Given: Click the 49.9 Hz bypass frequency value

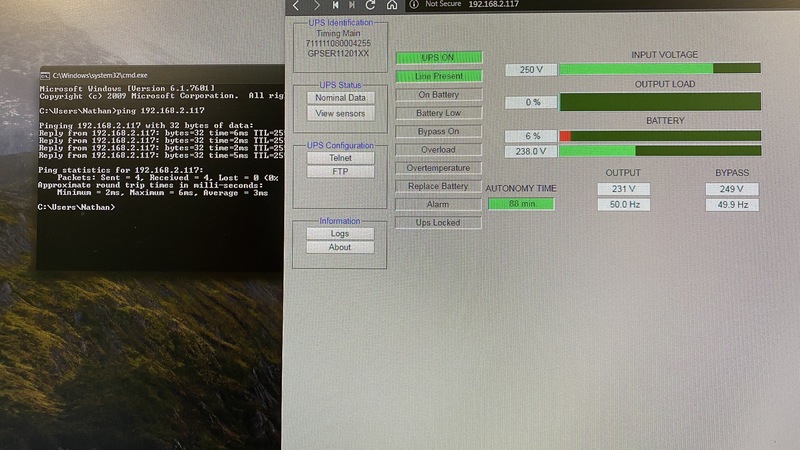Looking at the screenshot, I should coord(732,205).
